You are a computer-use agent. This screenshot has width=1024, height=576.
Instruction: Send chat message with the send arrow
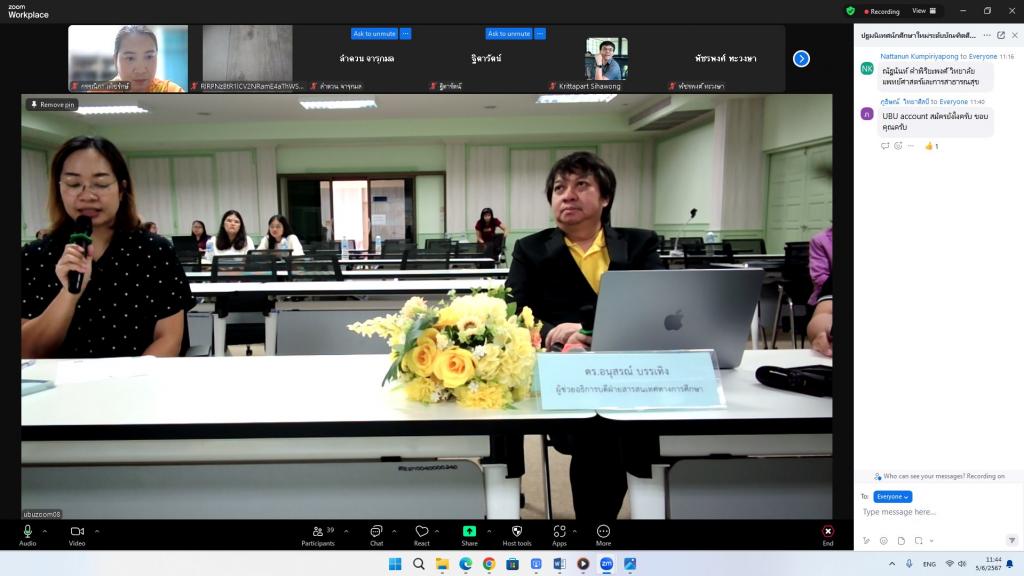click(1012, 540)
